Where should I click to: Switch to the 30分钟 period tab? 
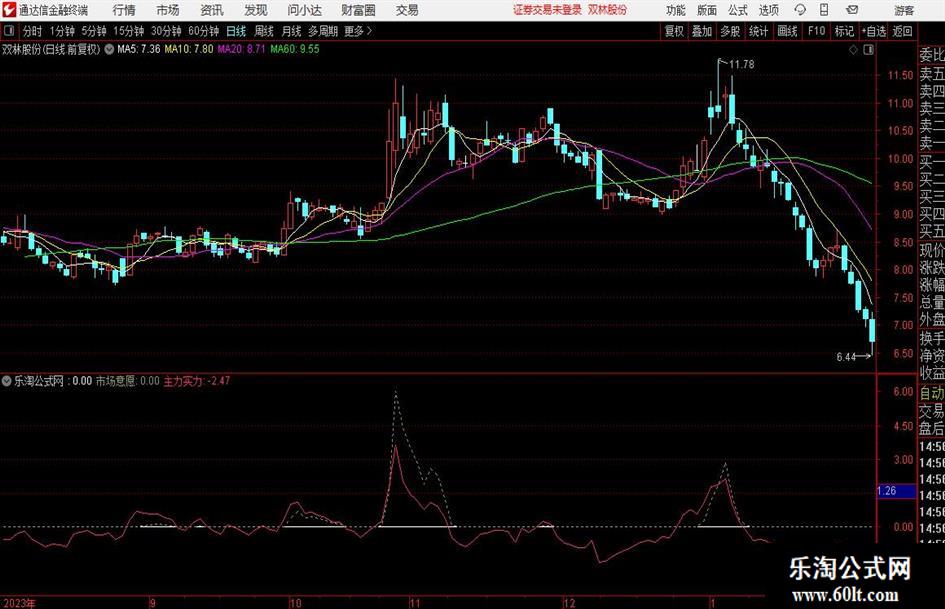(x=166, y=31)
